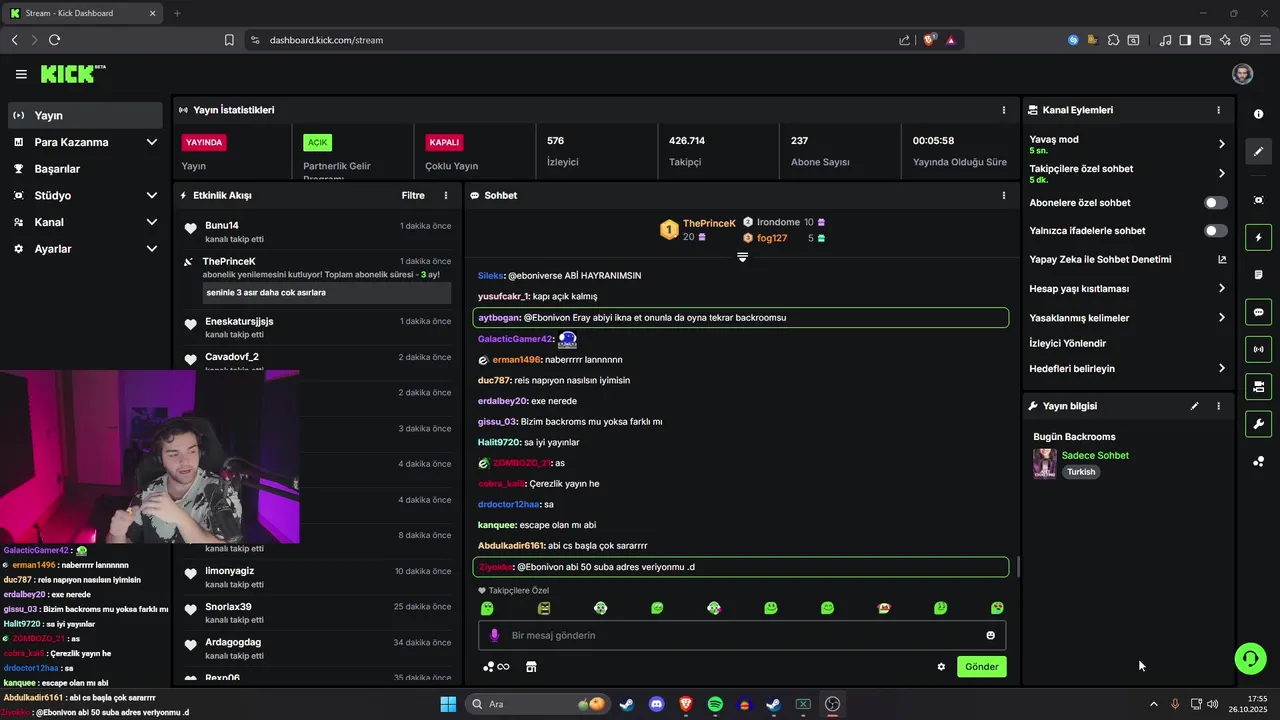
Task: Click the lightning bolt icon in the right rail
Action: click(1258, 238)
